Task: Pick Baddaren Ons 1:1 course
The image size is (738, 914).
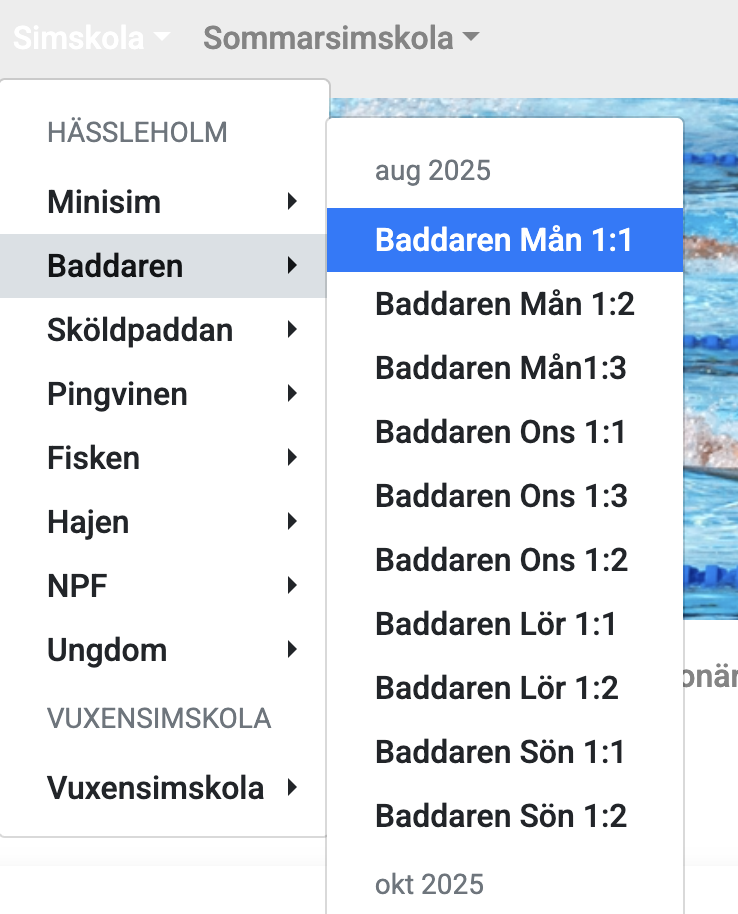Action: coord(500,432)
